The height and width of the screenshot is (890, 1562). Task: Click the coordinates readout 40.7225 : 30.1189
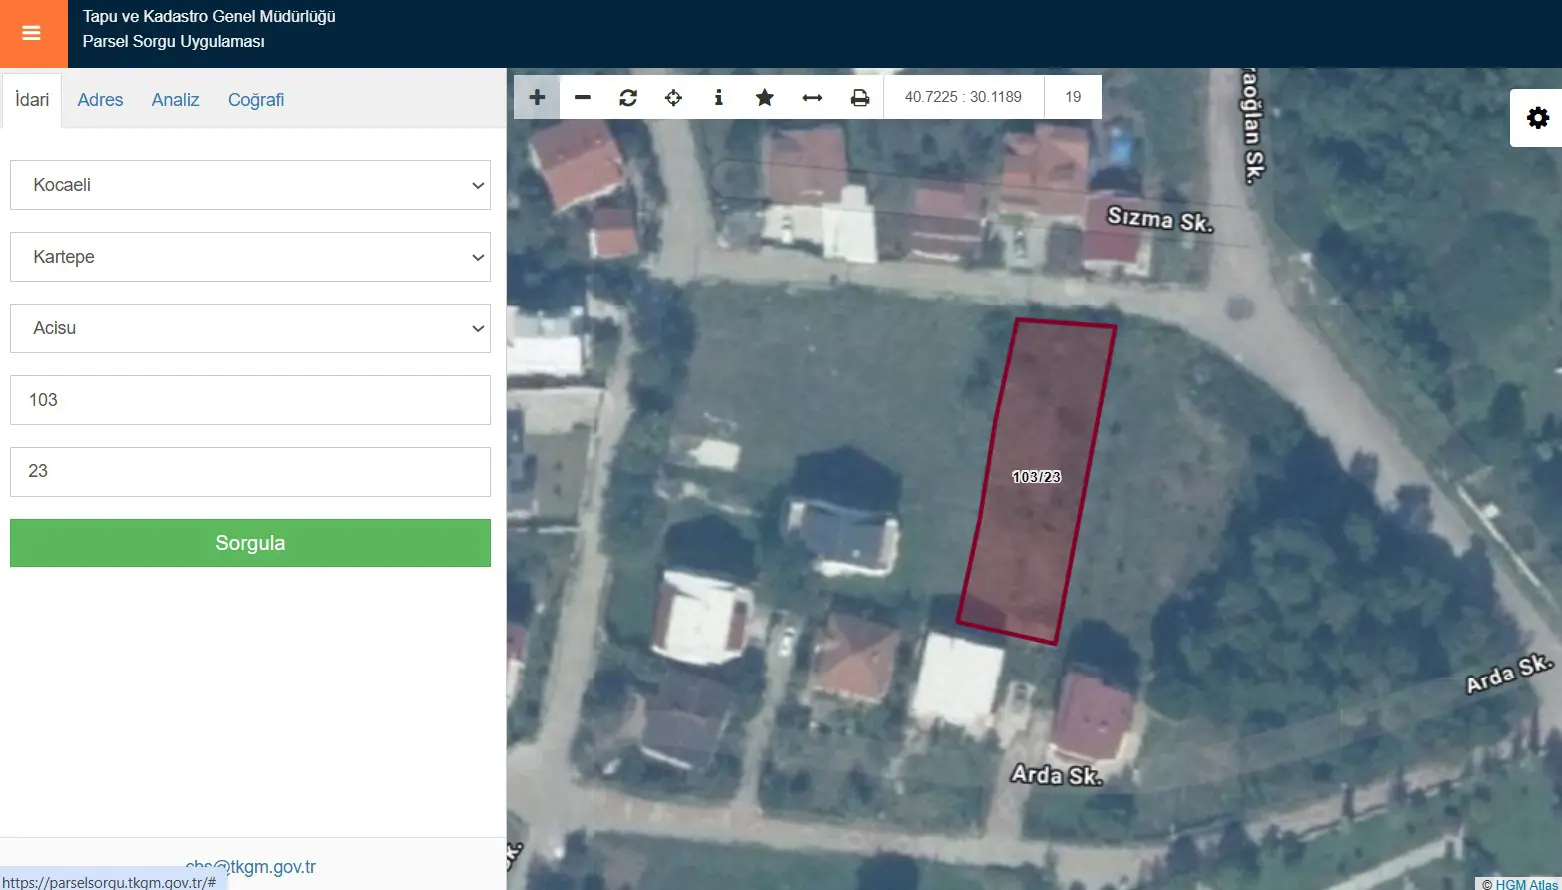tap(963, 97)
